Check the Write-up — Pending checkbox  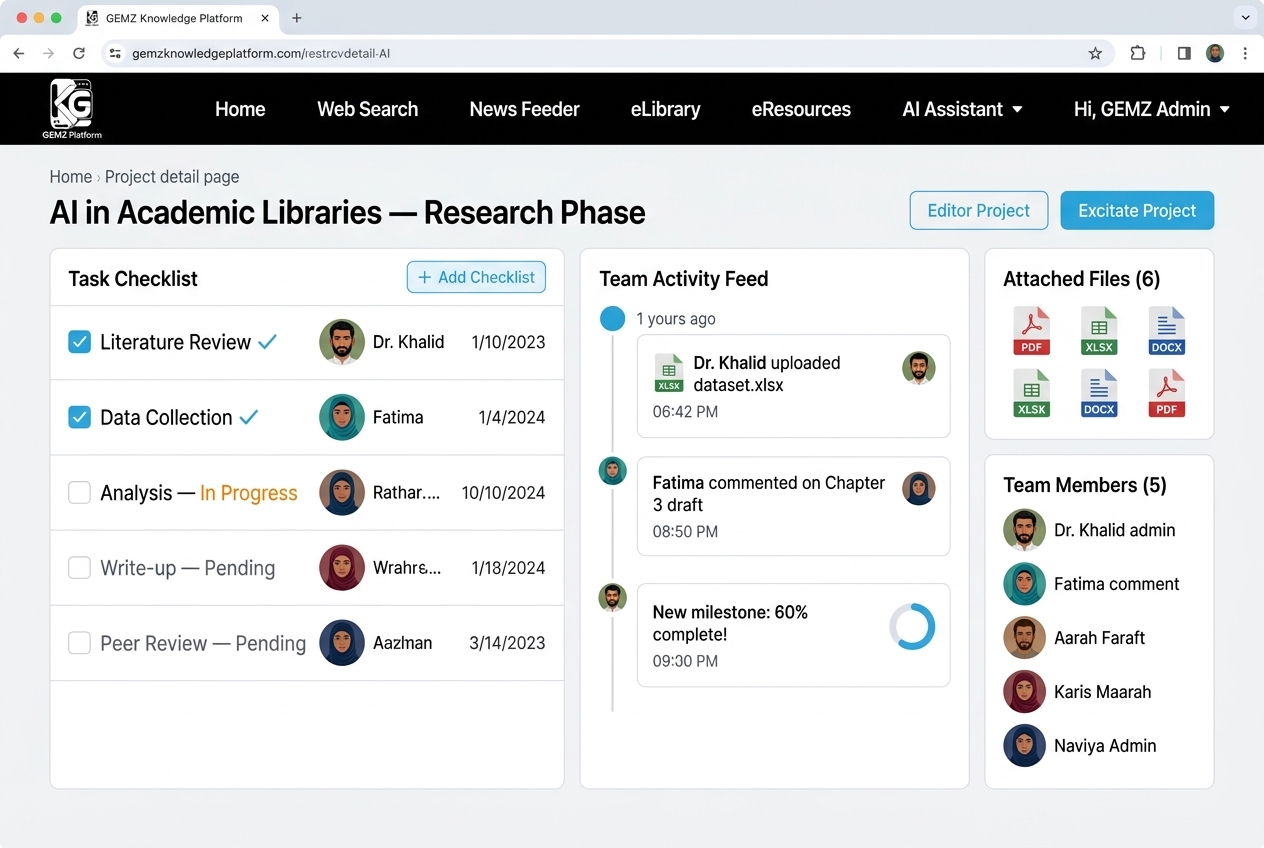click(79, 568)
